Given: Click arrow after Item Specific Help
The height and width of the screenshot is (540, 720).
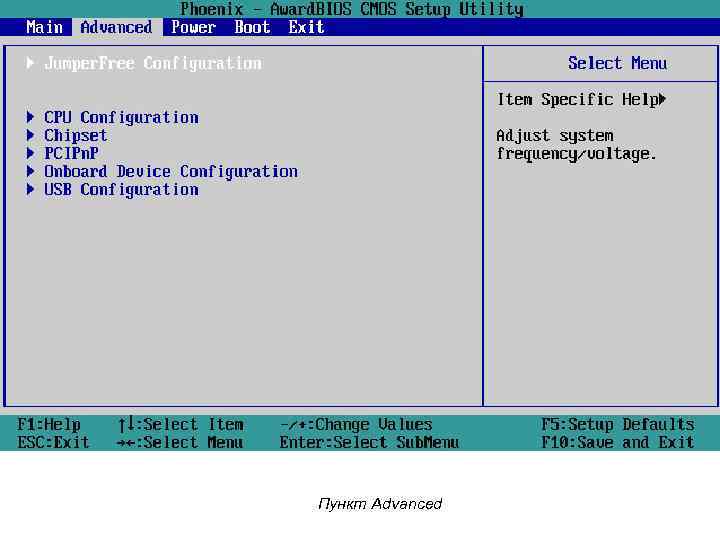Looking at the screenshot, I should coord(662,99).
